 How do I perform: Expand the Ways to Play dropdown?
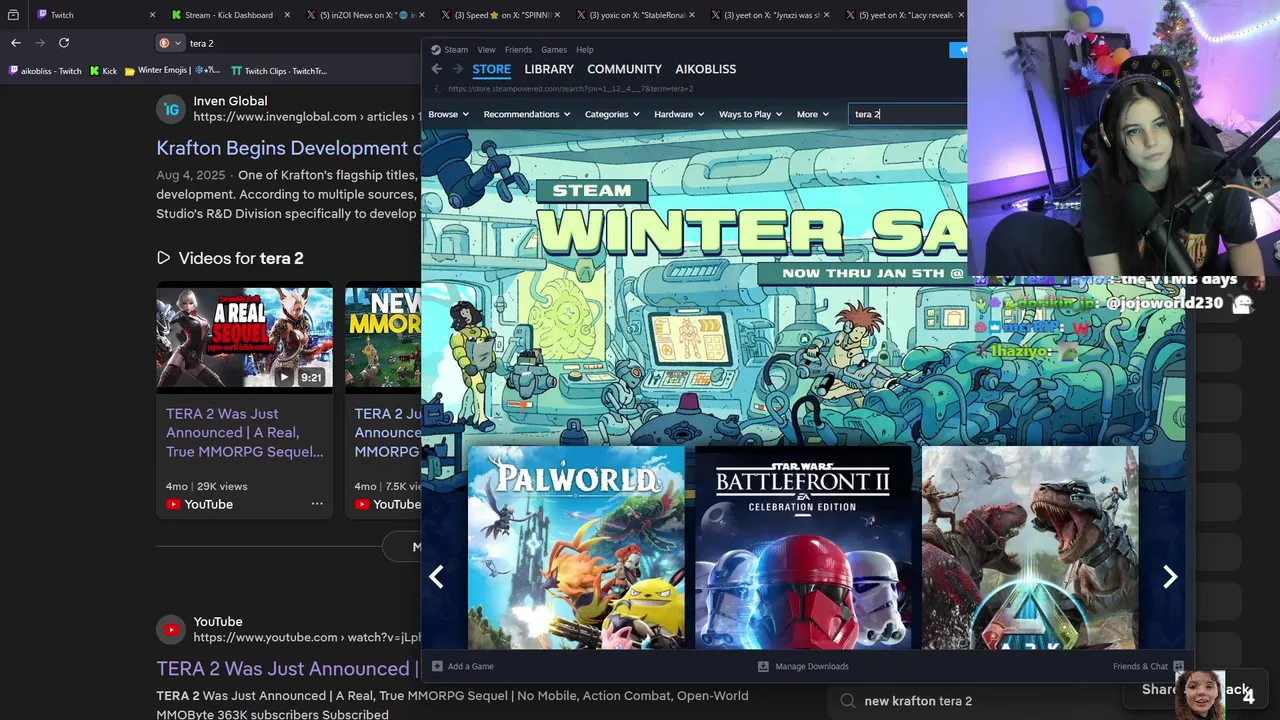[750, 114]
